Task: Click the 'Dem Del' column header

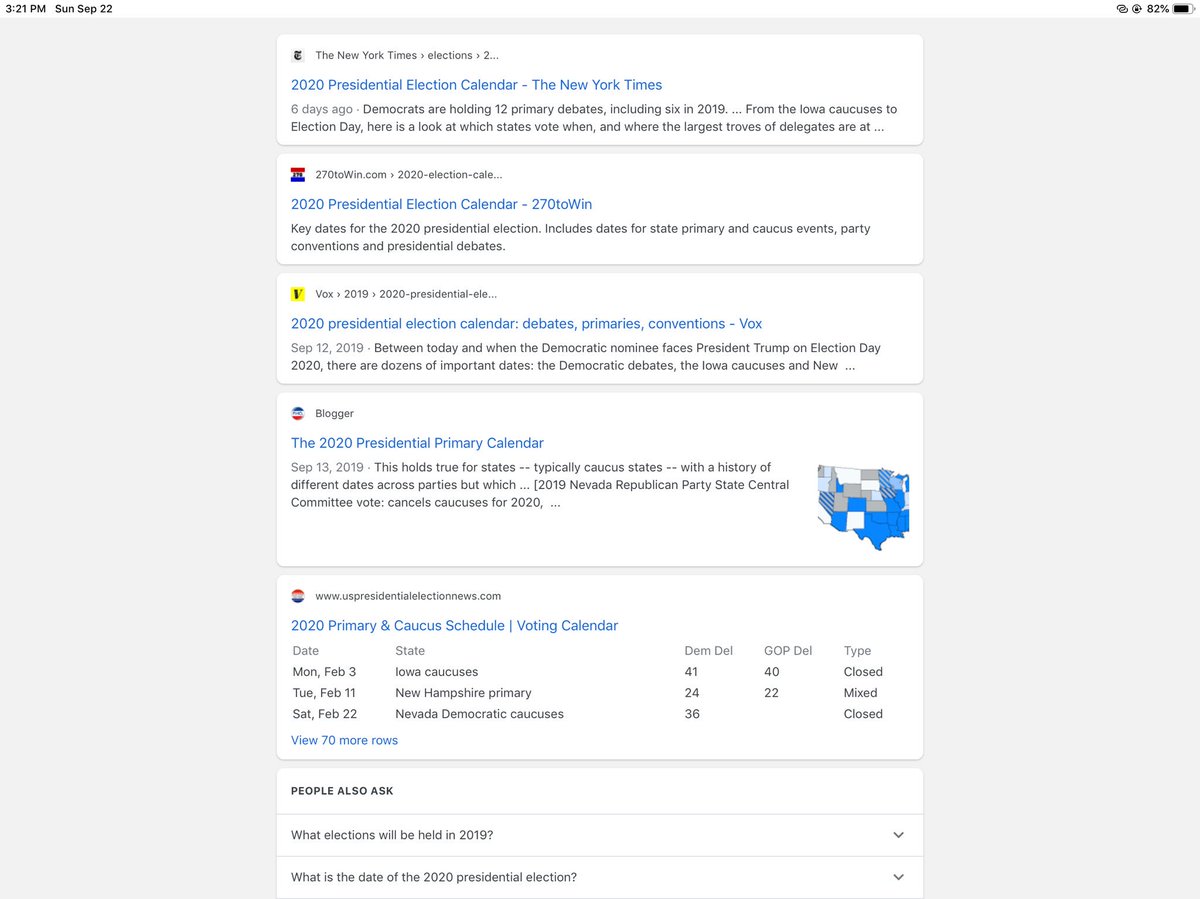Action: pos(708,651)
